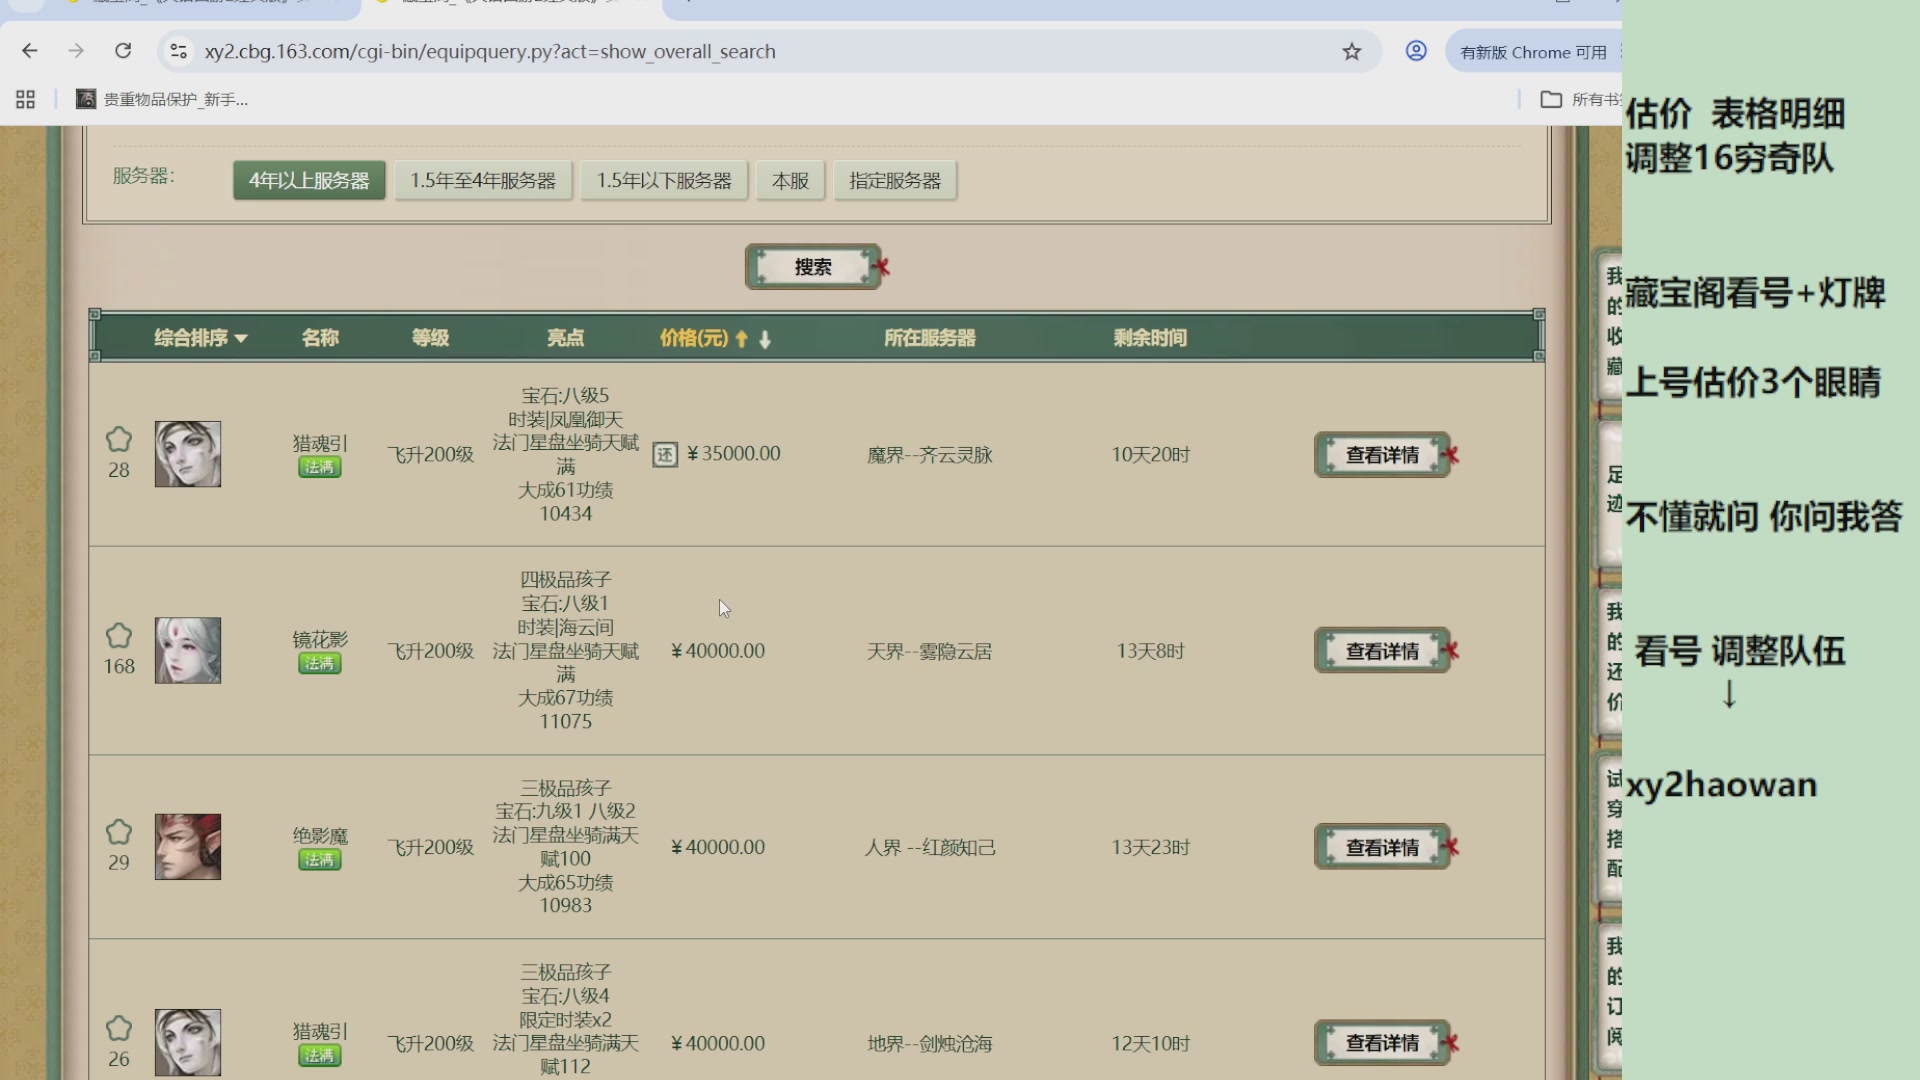Select the 4年以上服务器 filter

(309, 181)
